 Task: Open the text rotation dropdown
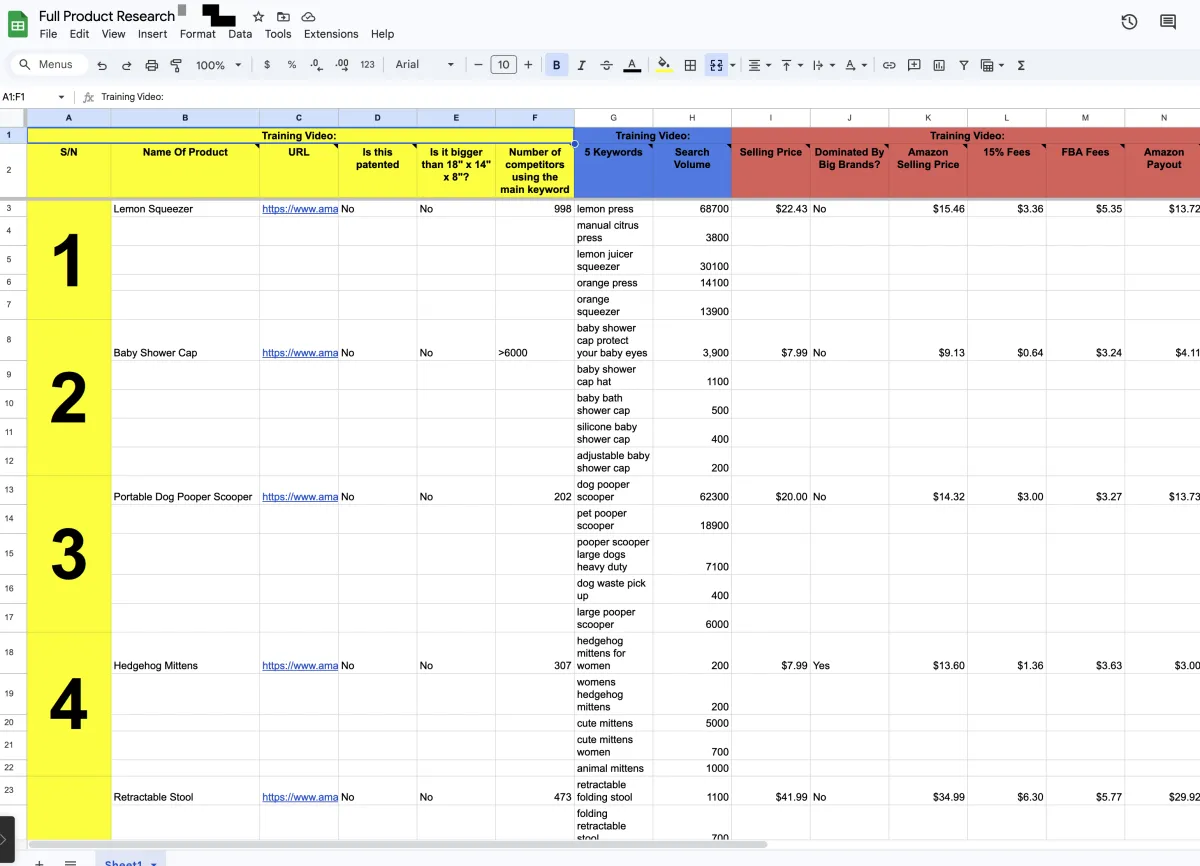coord(856,65)
